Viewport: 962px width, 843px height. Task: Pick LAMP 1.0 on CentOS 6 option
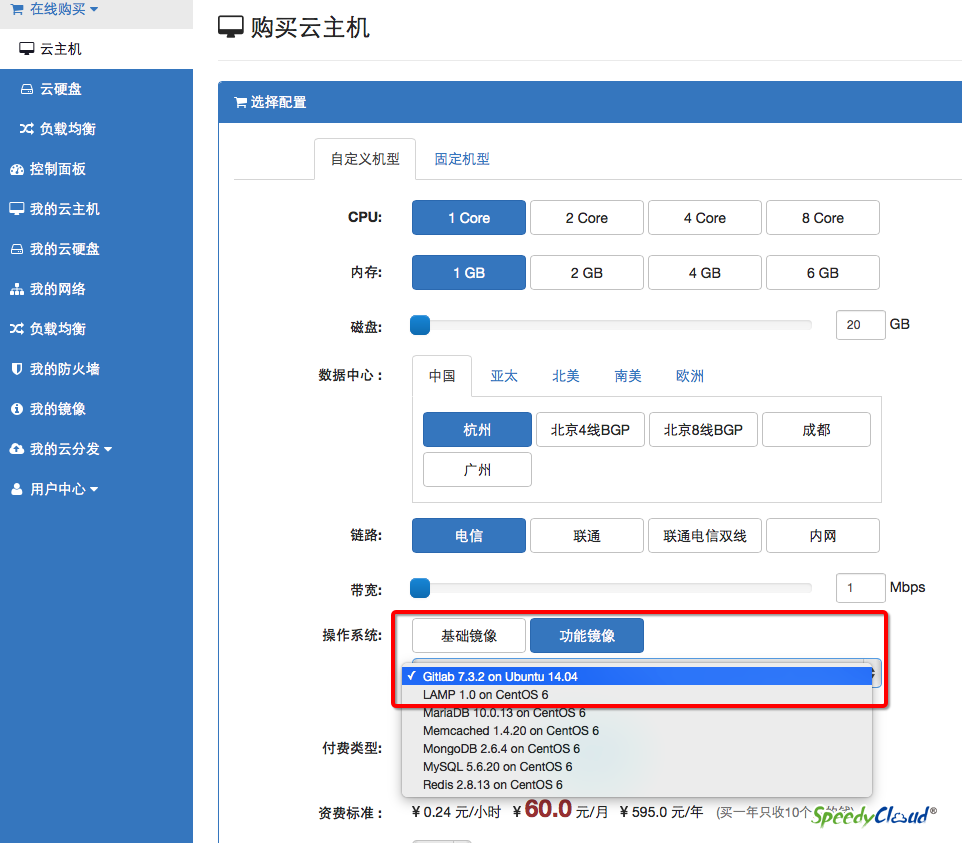coord(637,695)
